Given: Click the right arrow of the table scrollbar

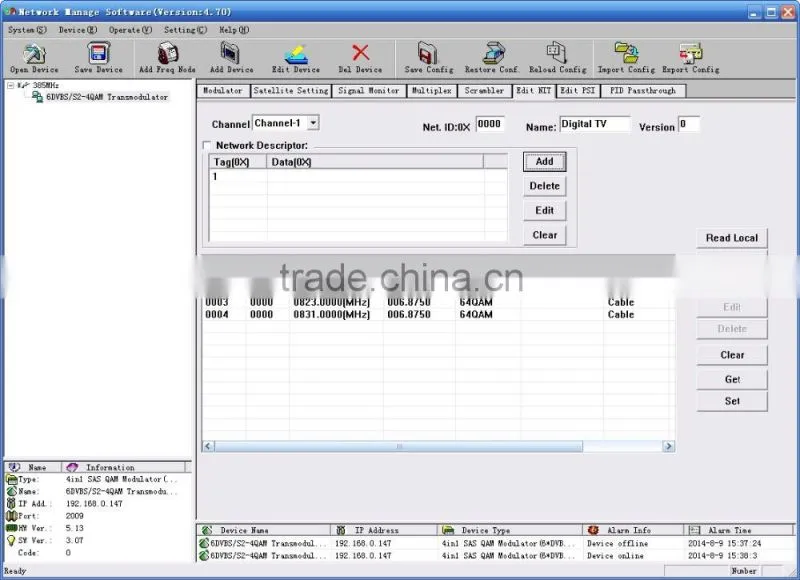Looking at the screenshot, I should point(668,446).
